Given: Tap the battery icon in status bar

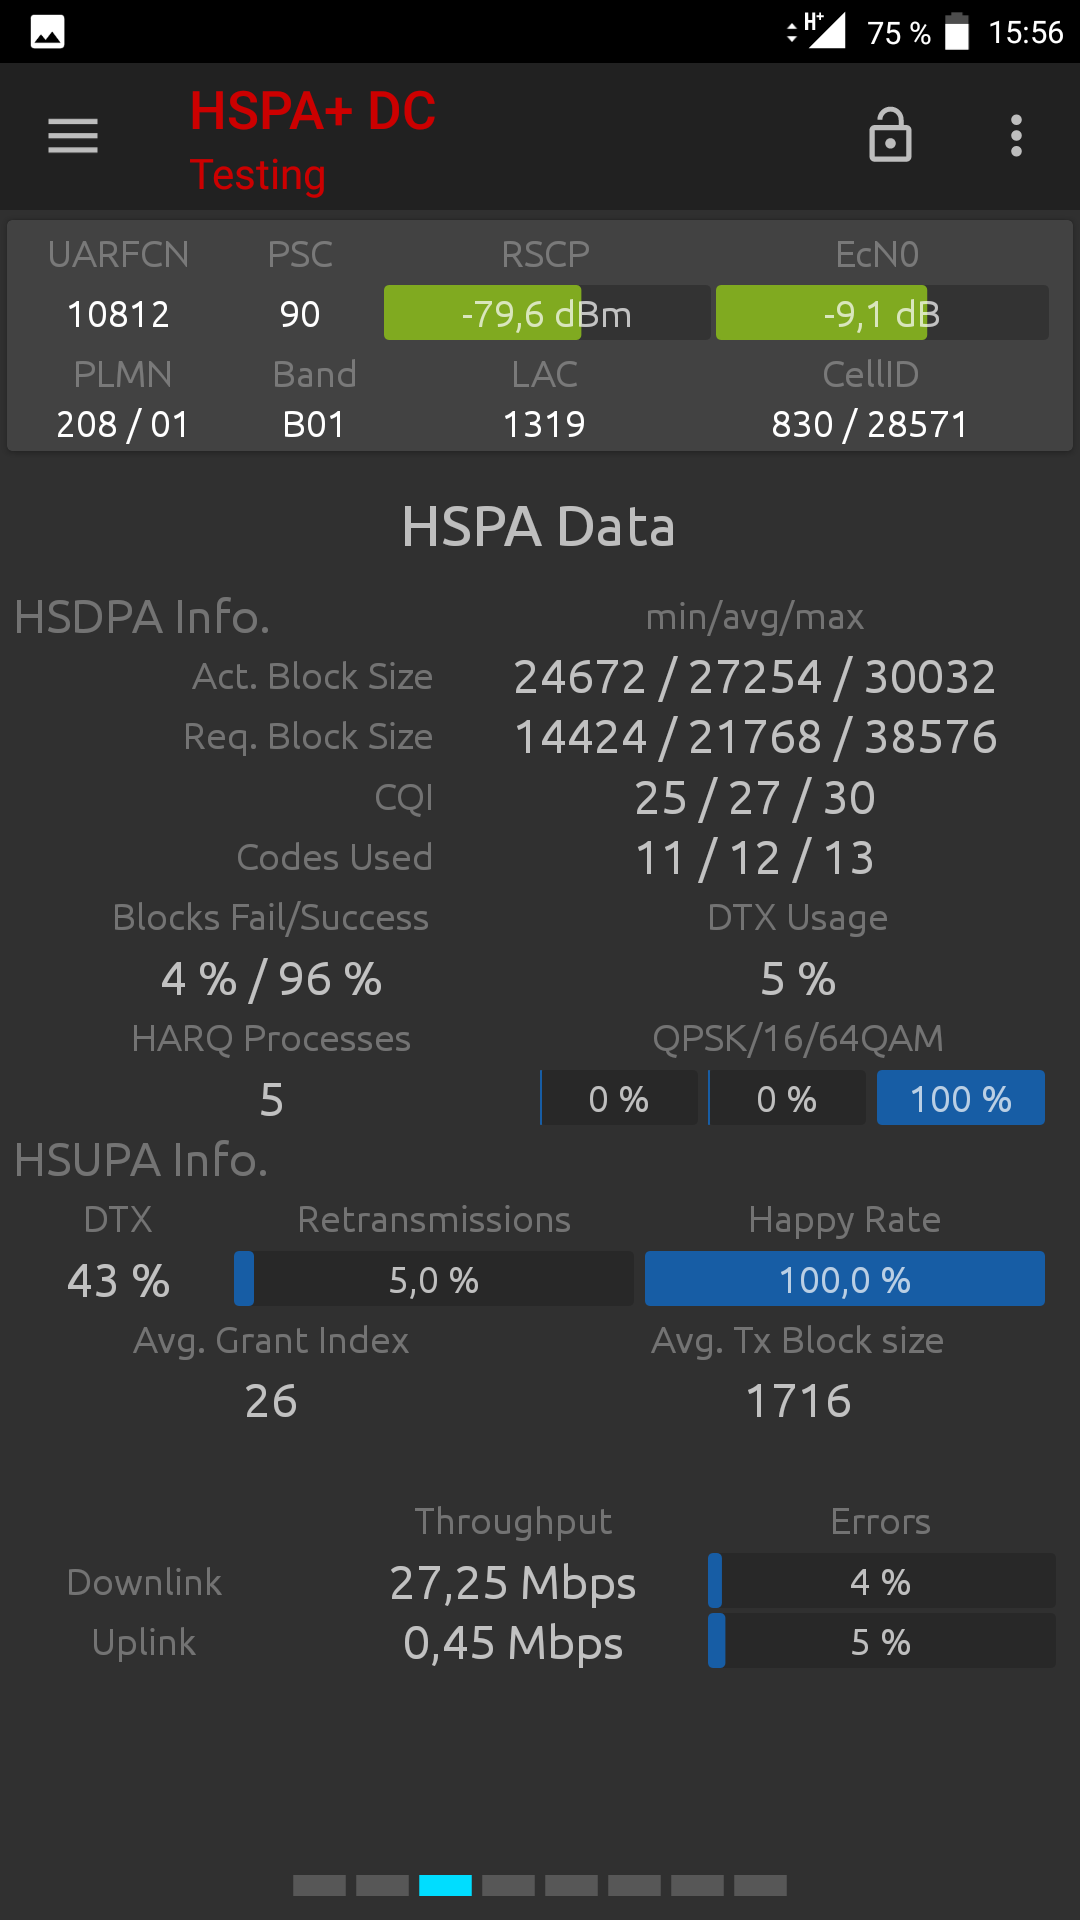Looking at the screenshot, I should (957, 31).
